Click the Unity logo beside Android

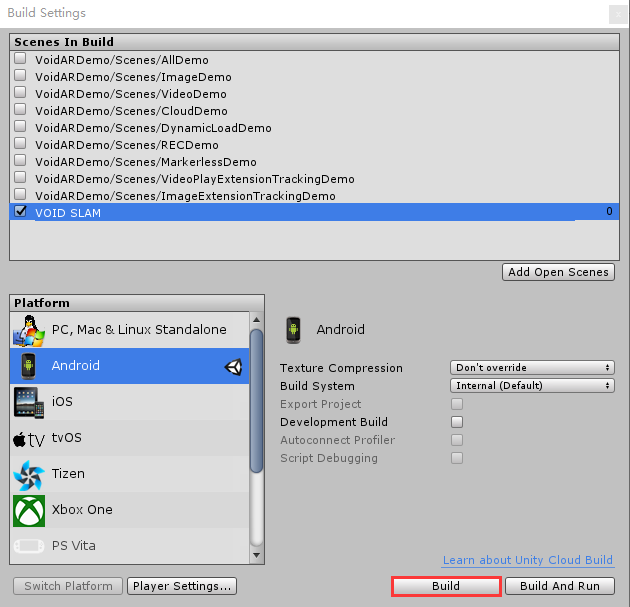[x=233, y=366]
